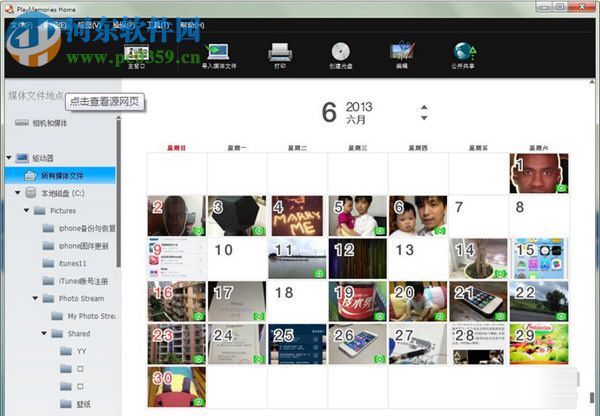Open June 14 potted plant thumbnail
This screenshot has width=600, height=416.
pyautogui.click(x=478, y=258)
